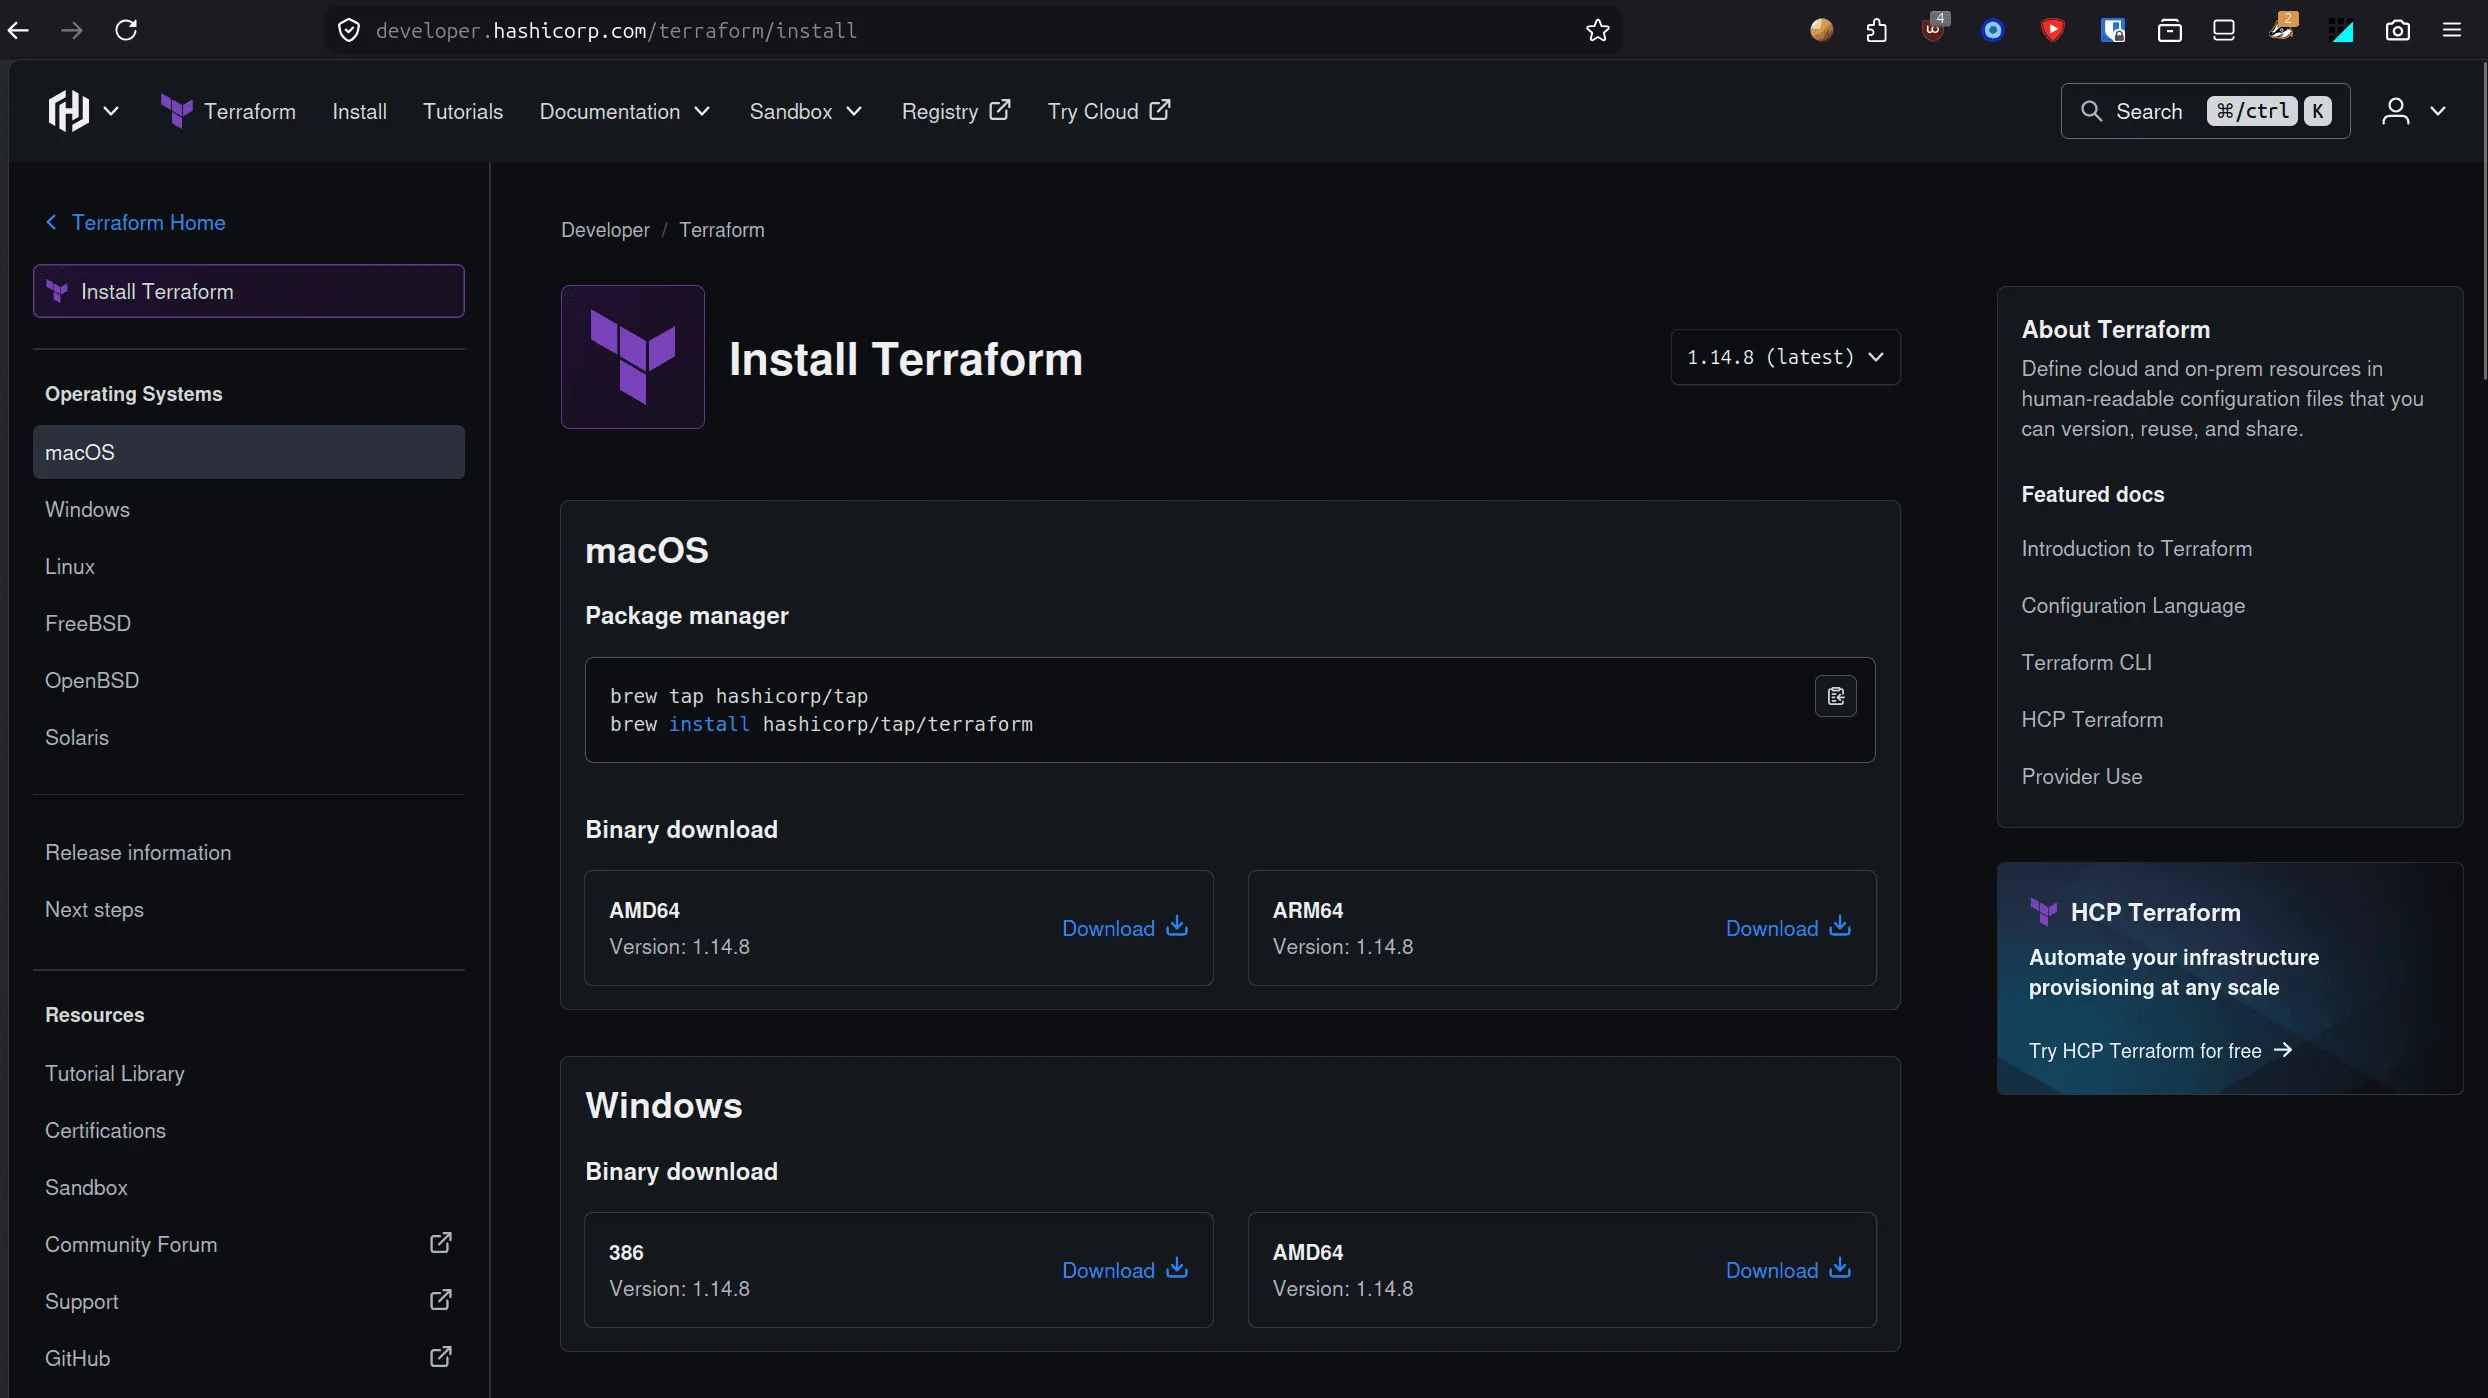Viewport: 2488px width, 1398px height.
Task: Open Community Forum link
Action: pos(248,1244)
